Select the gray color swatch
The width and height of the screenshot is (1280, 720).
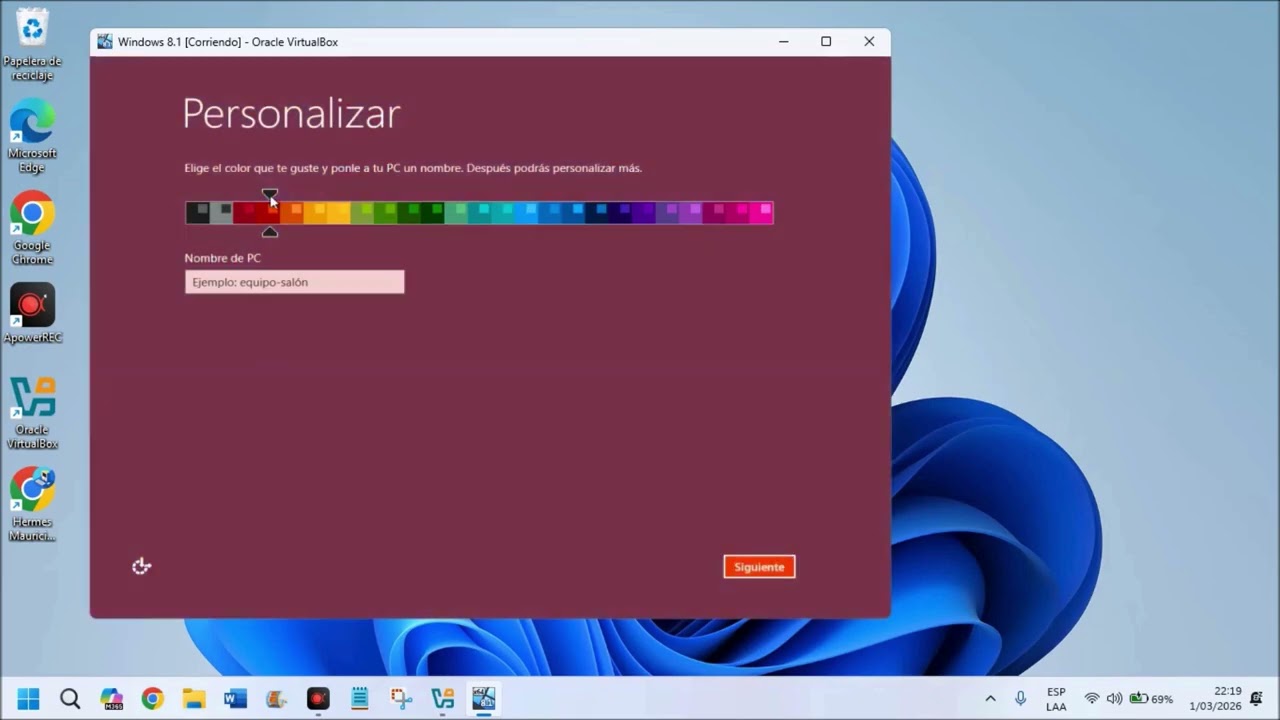click(221, 212)
